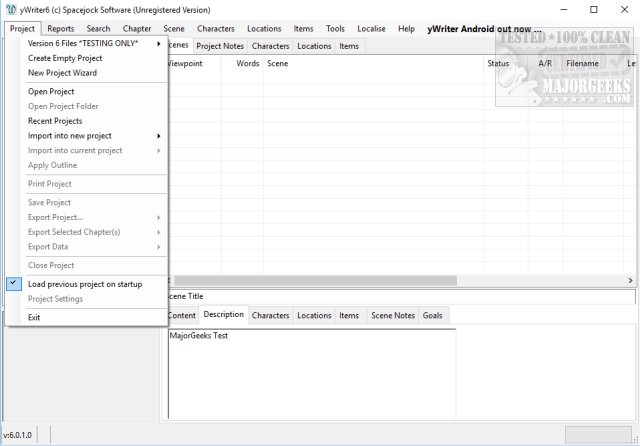Screen dimensions: 640x446
Task: Open the Help menu
Action: tap(406, 29)
